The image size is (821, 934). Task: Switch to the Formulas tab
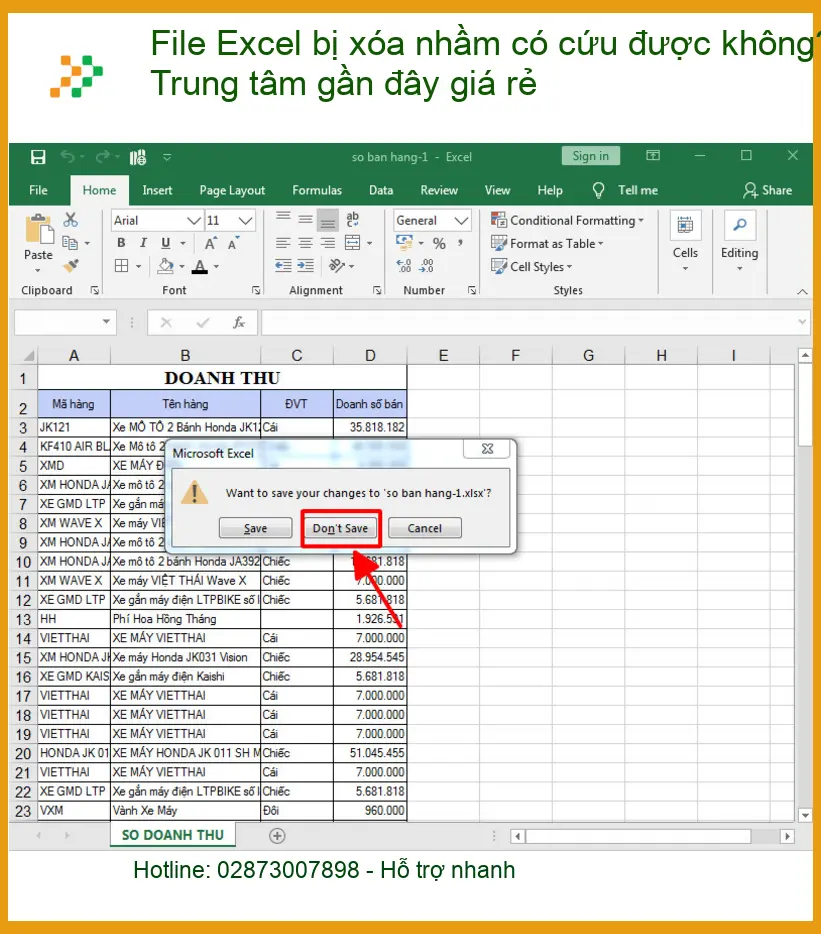(x=317, y=191)
